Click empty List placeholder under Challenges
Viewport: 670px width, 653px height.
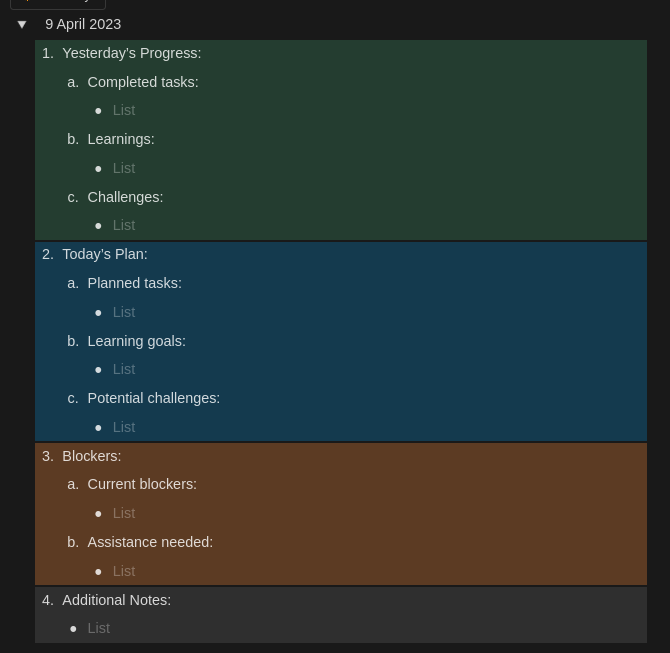point(124,225)
